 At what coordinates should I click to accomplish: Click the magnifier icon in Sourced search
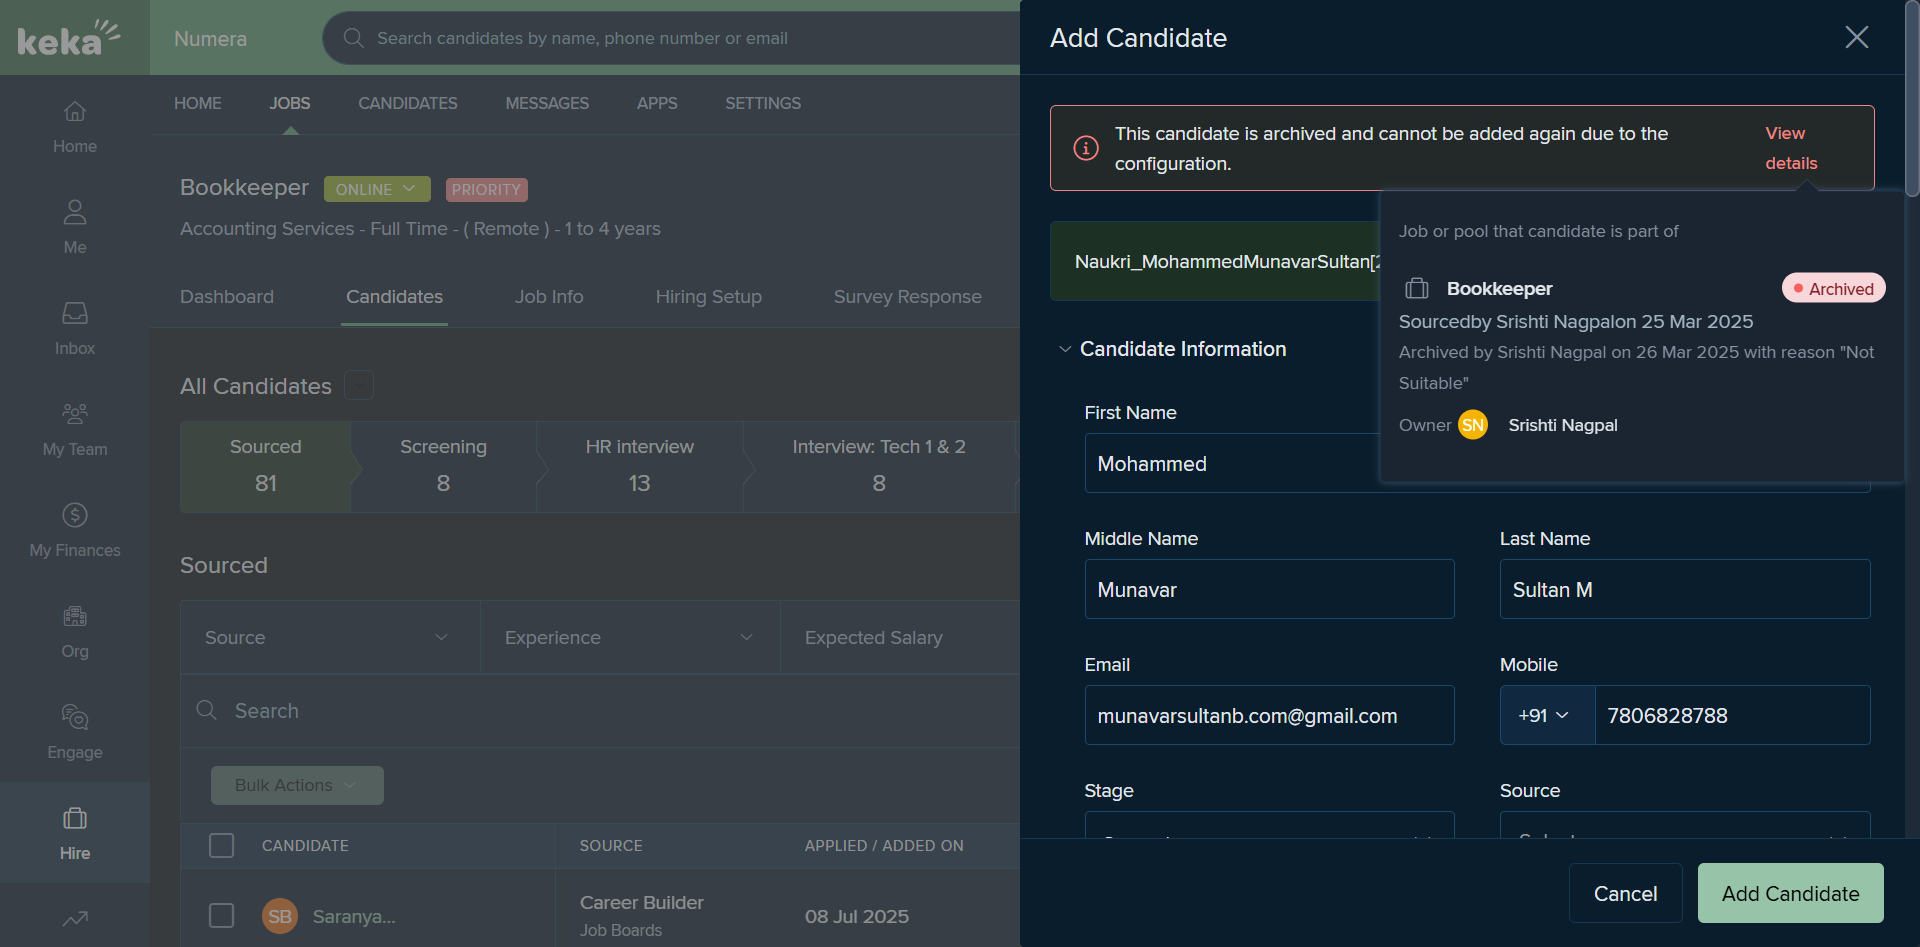click(x=207, y=710)
